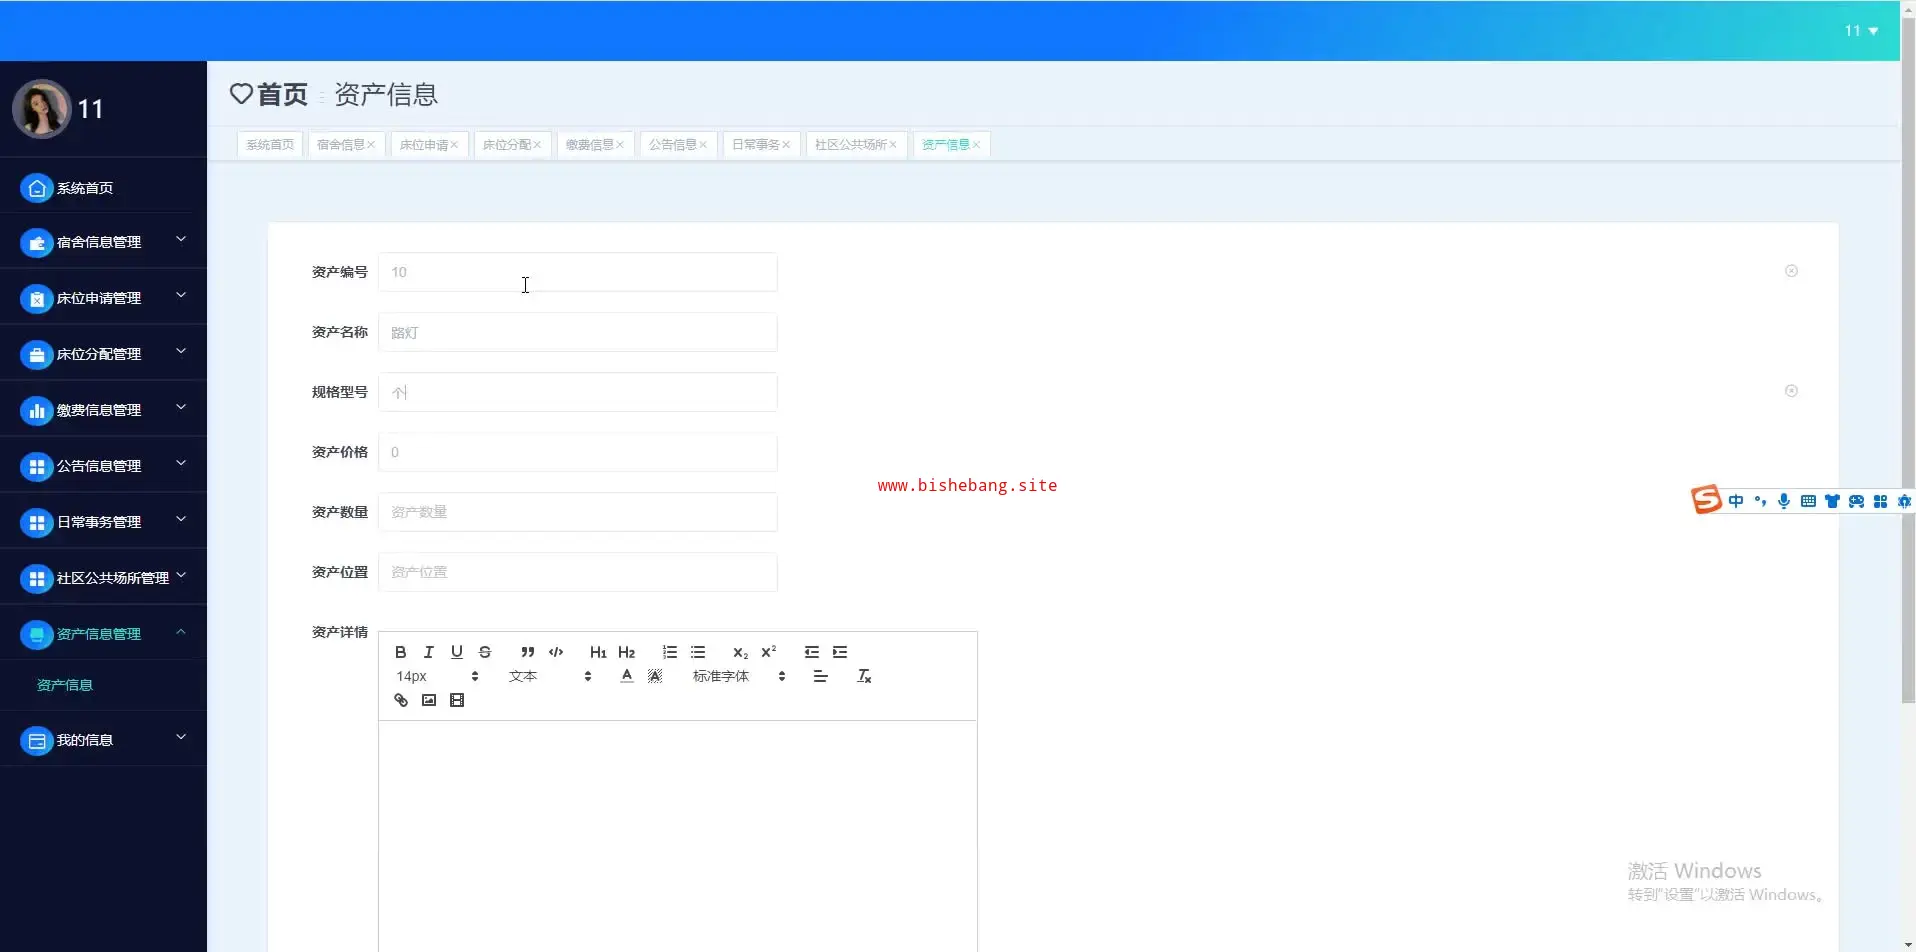Insert a blockquote in the editor
Screen dimensions: 1916x952
[528, 652]
